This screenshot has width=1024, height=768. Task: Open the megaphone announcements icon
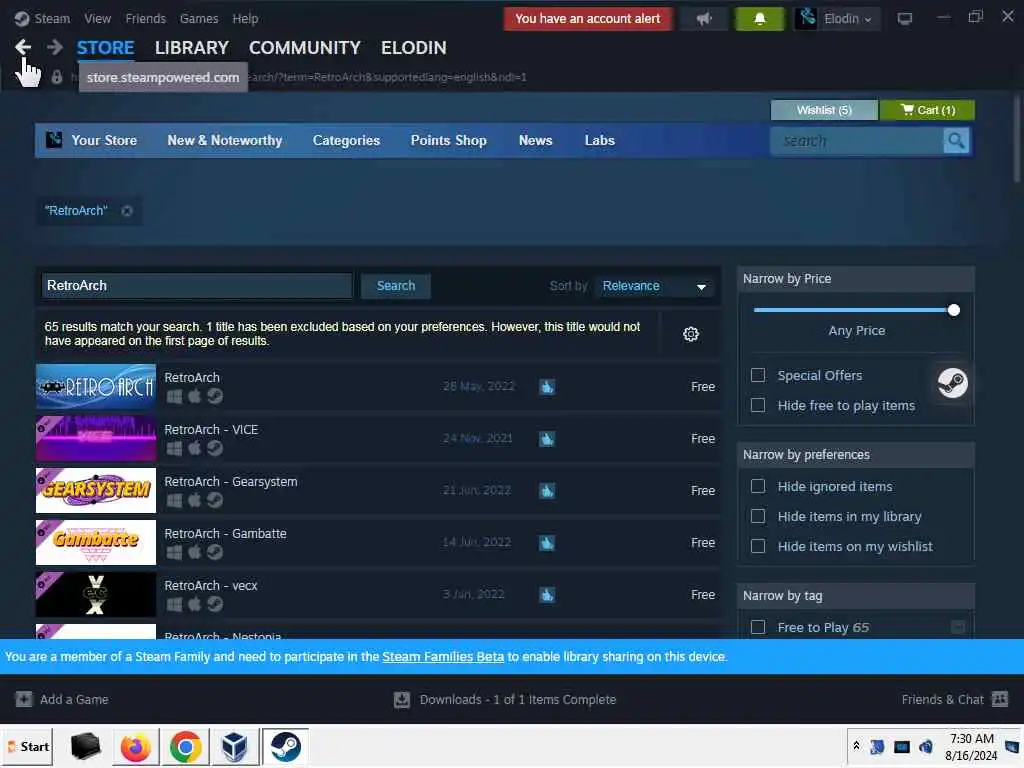pyautogui.click(x=703, y=19)
